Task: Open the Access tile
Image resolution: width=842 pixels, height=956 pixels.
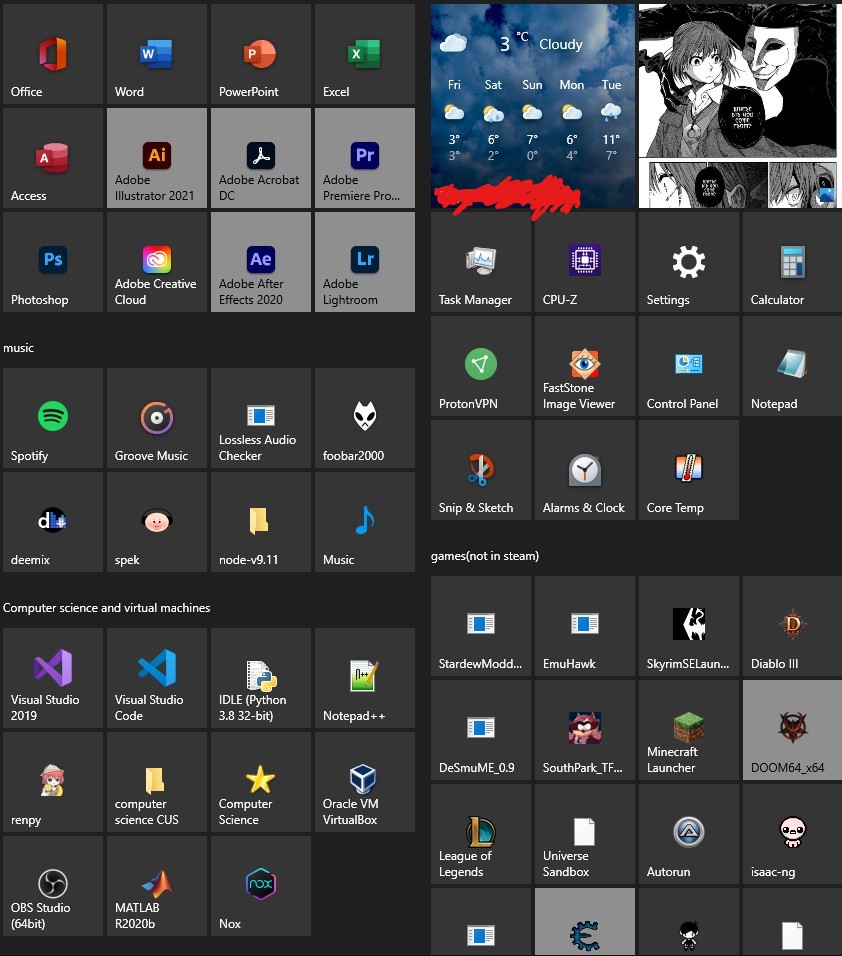Action: point(53,159)
